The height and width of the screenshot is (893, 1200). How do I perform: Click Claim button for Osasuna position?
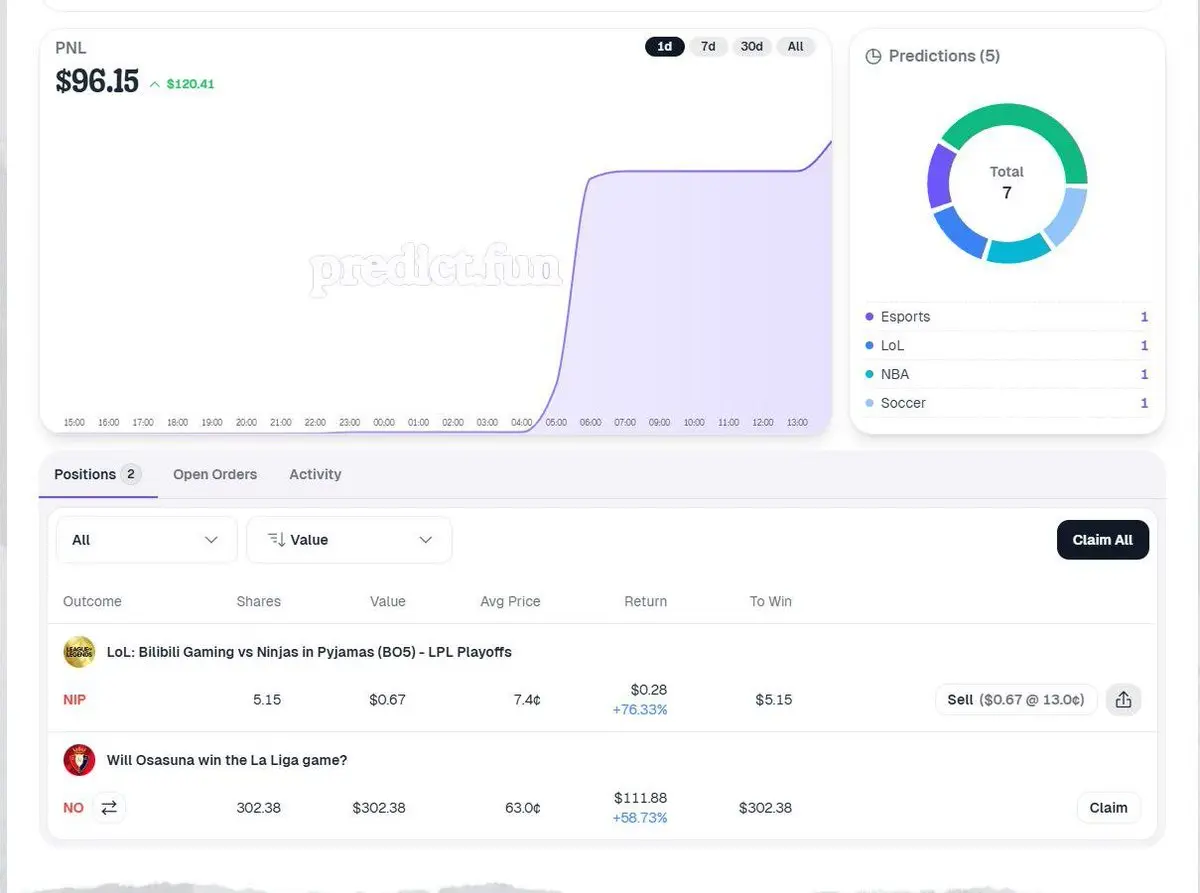coord(1108,808)
